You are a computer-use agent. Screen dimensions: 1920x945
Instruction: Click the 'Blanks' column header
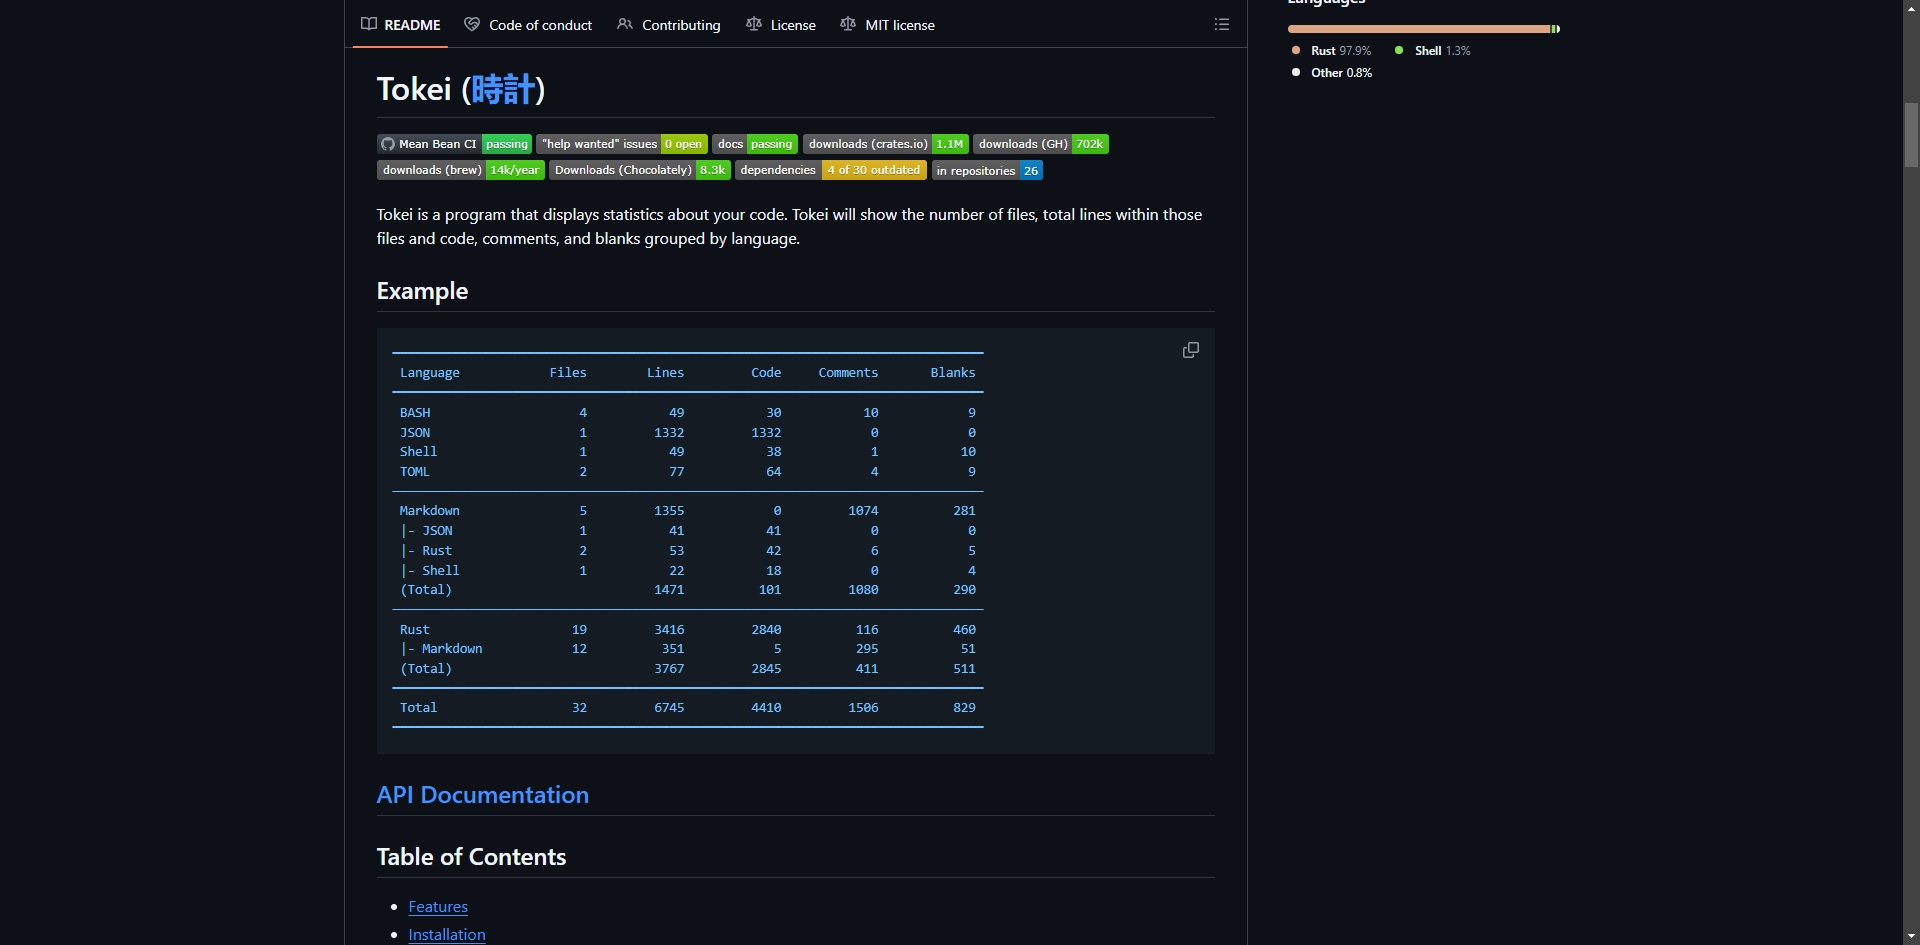953,373
